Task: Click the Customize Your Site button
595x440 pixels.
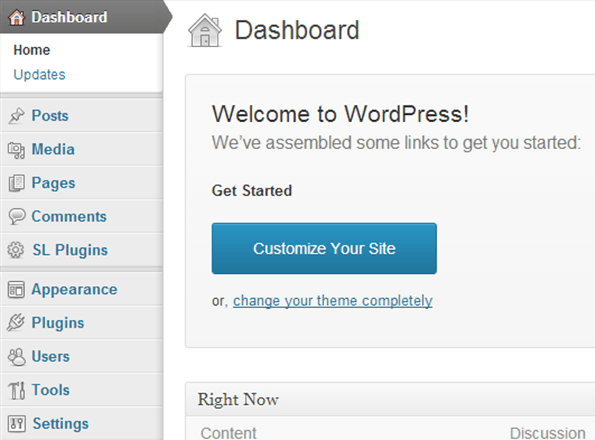Action: (x=324, y=248)
